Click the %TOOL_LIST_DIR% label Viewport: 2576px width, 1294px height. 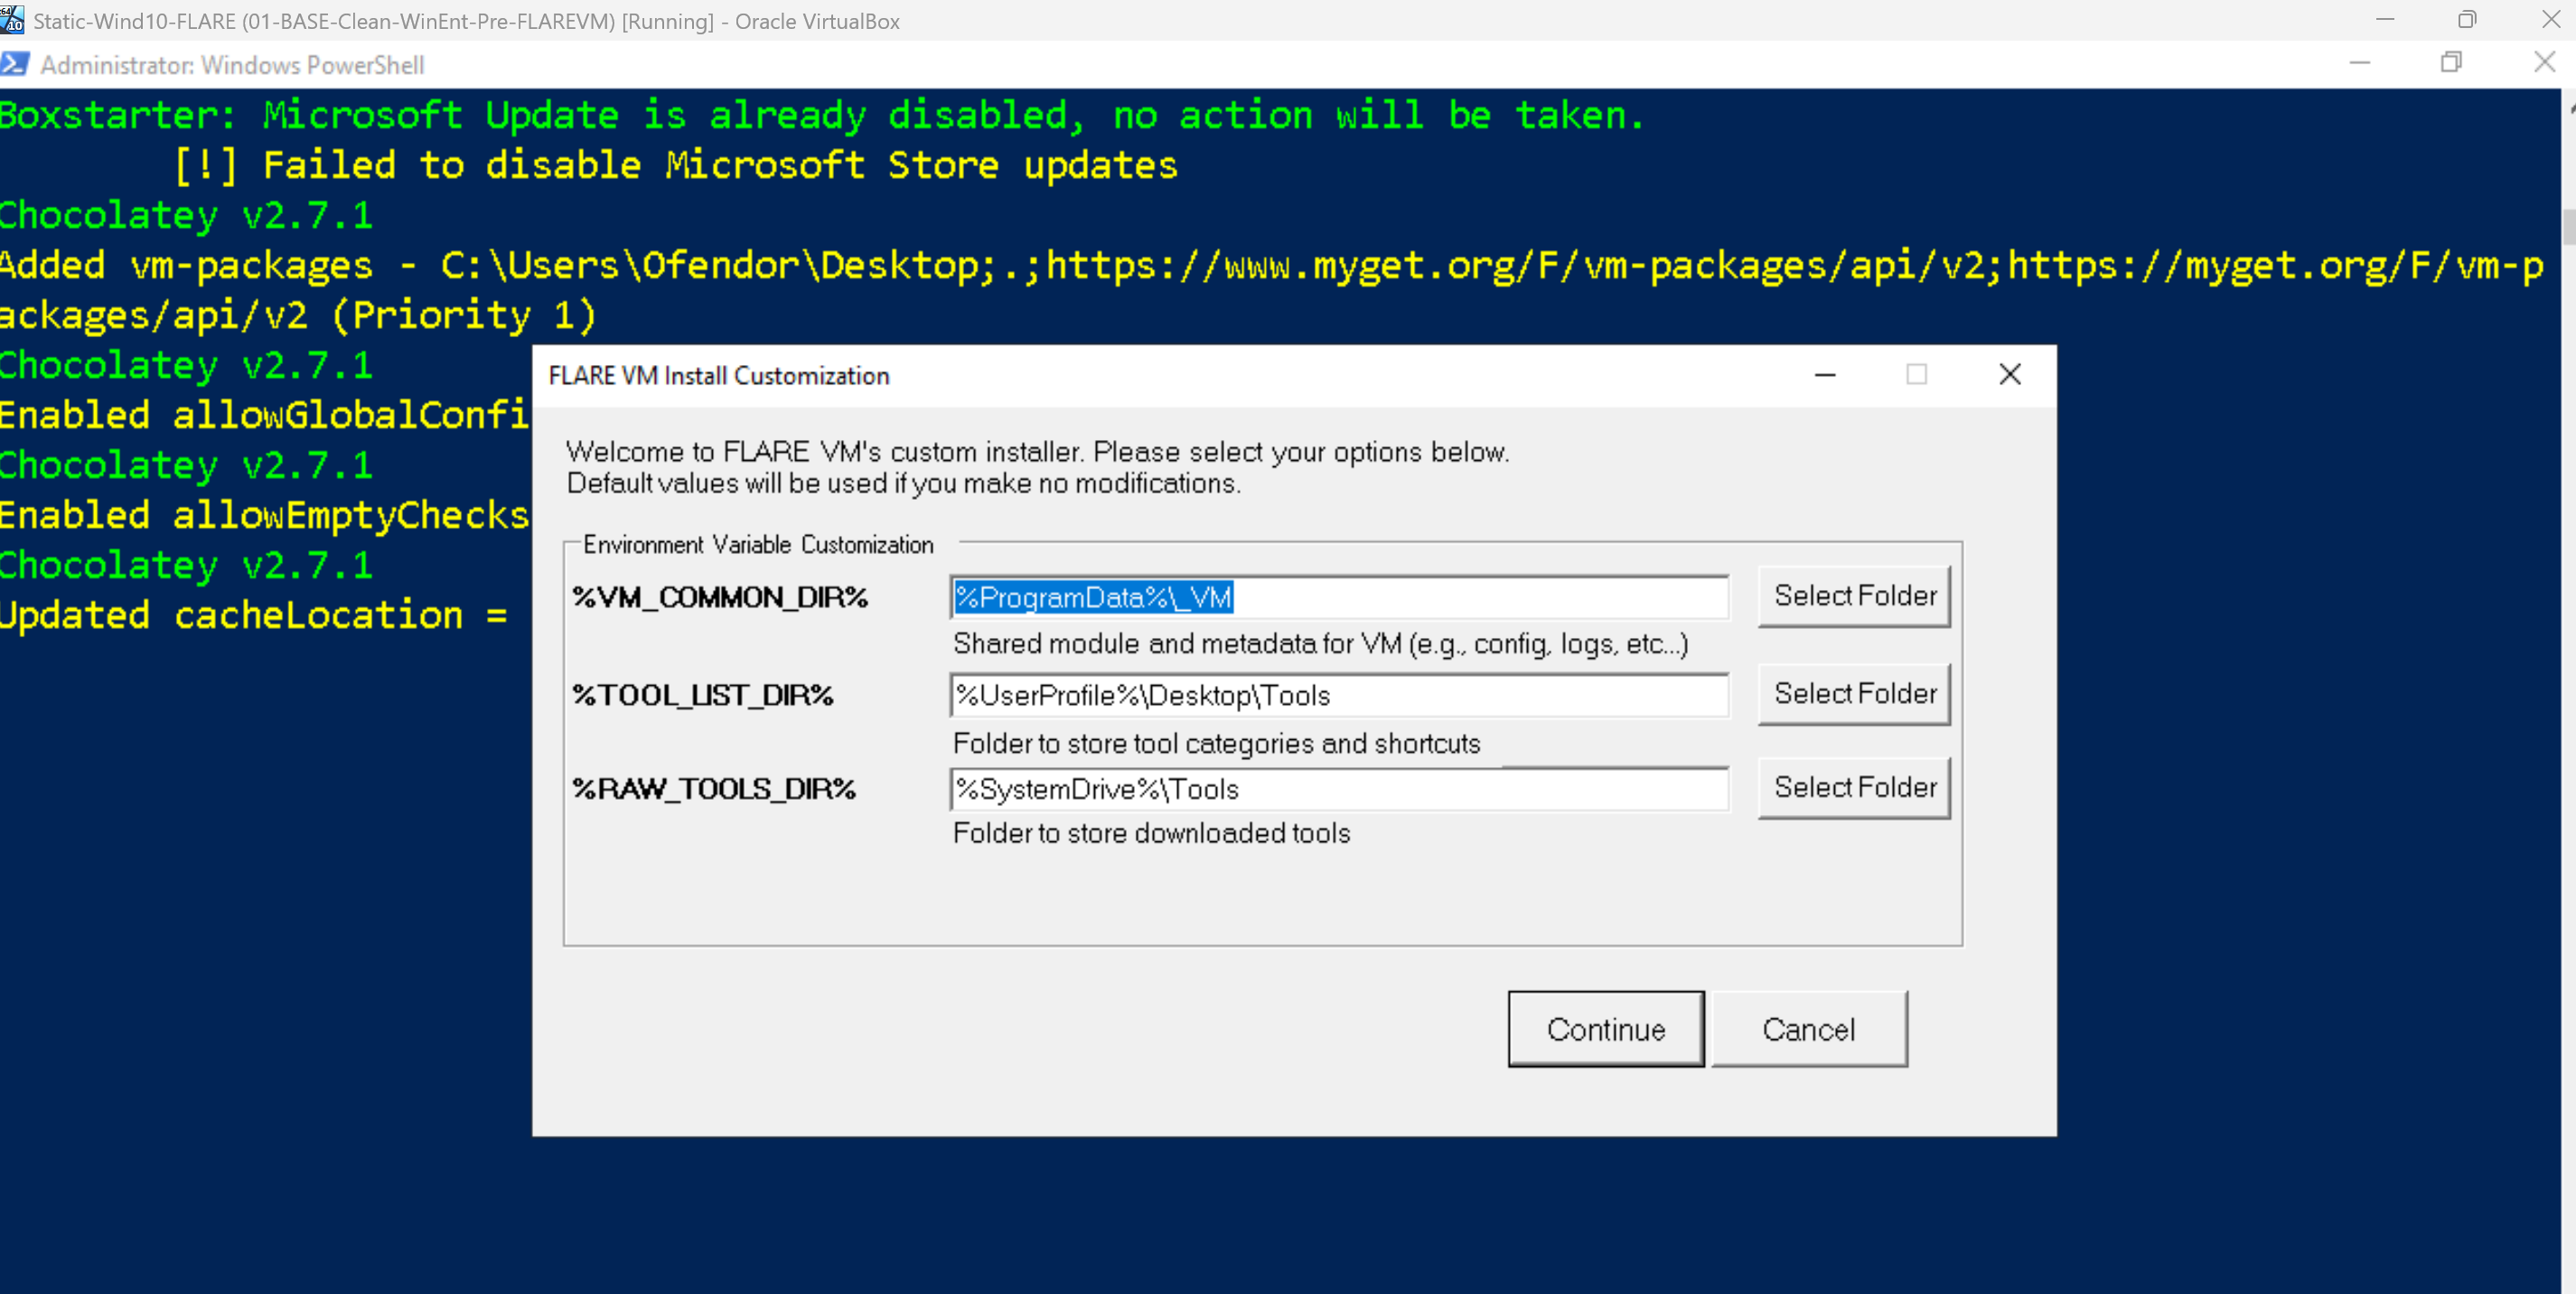(x=703, y=695)
